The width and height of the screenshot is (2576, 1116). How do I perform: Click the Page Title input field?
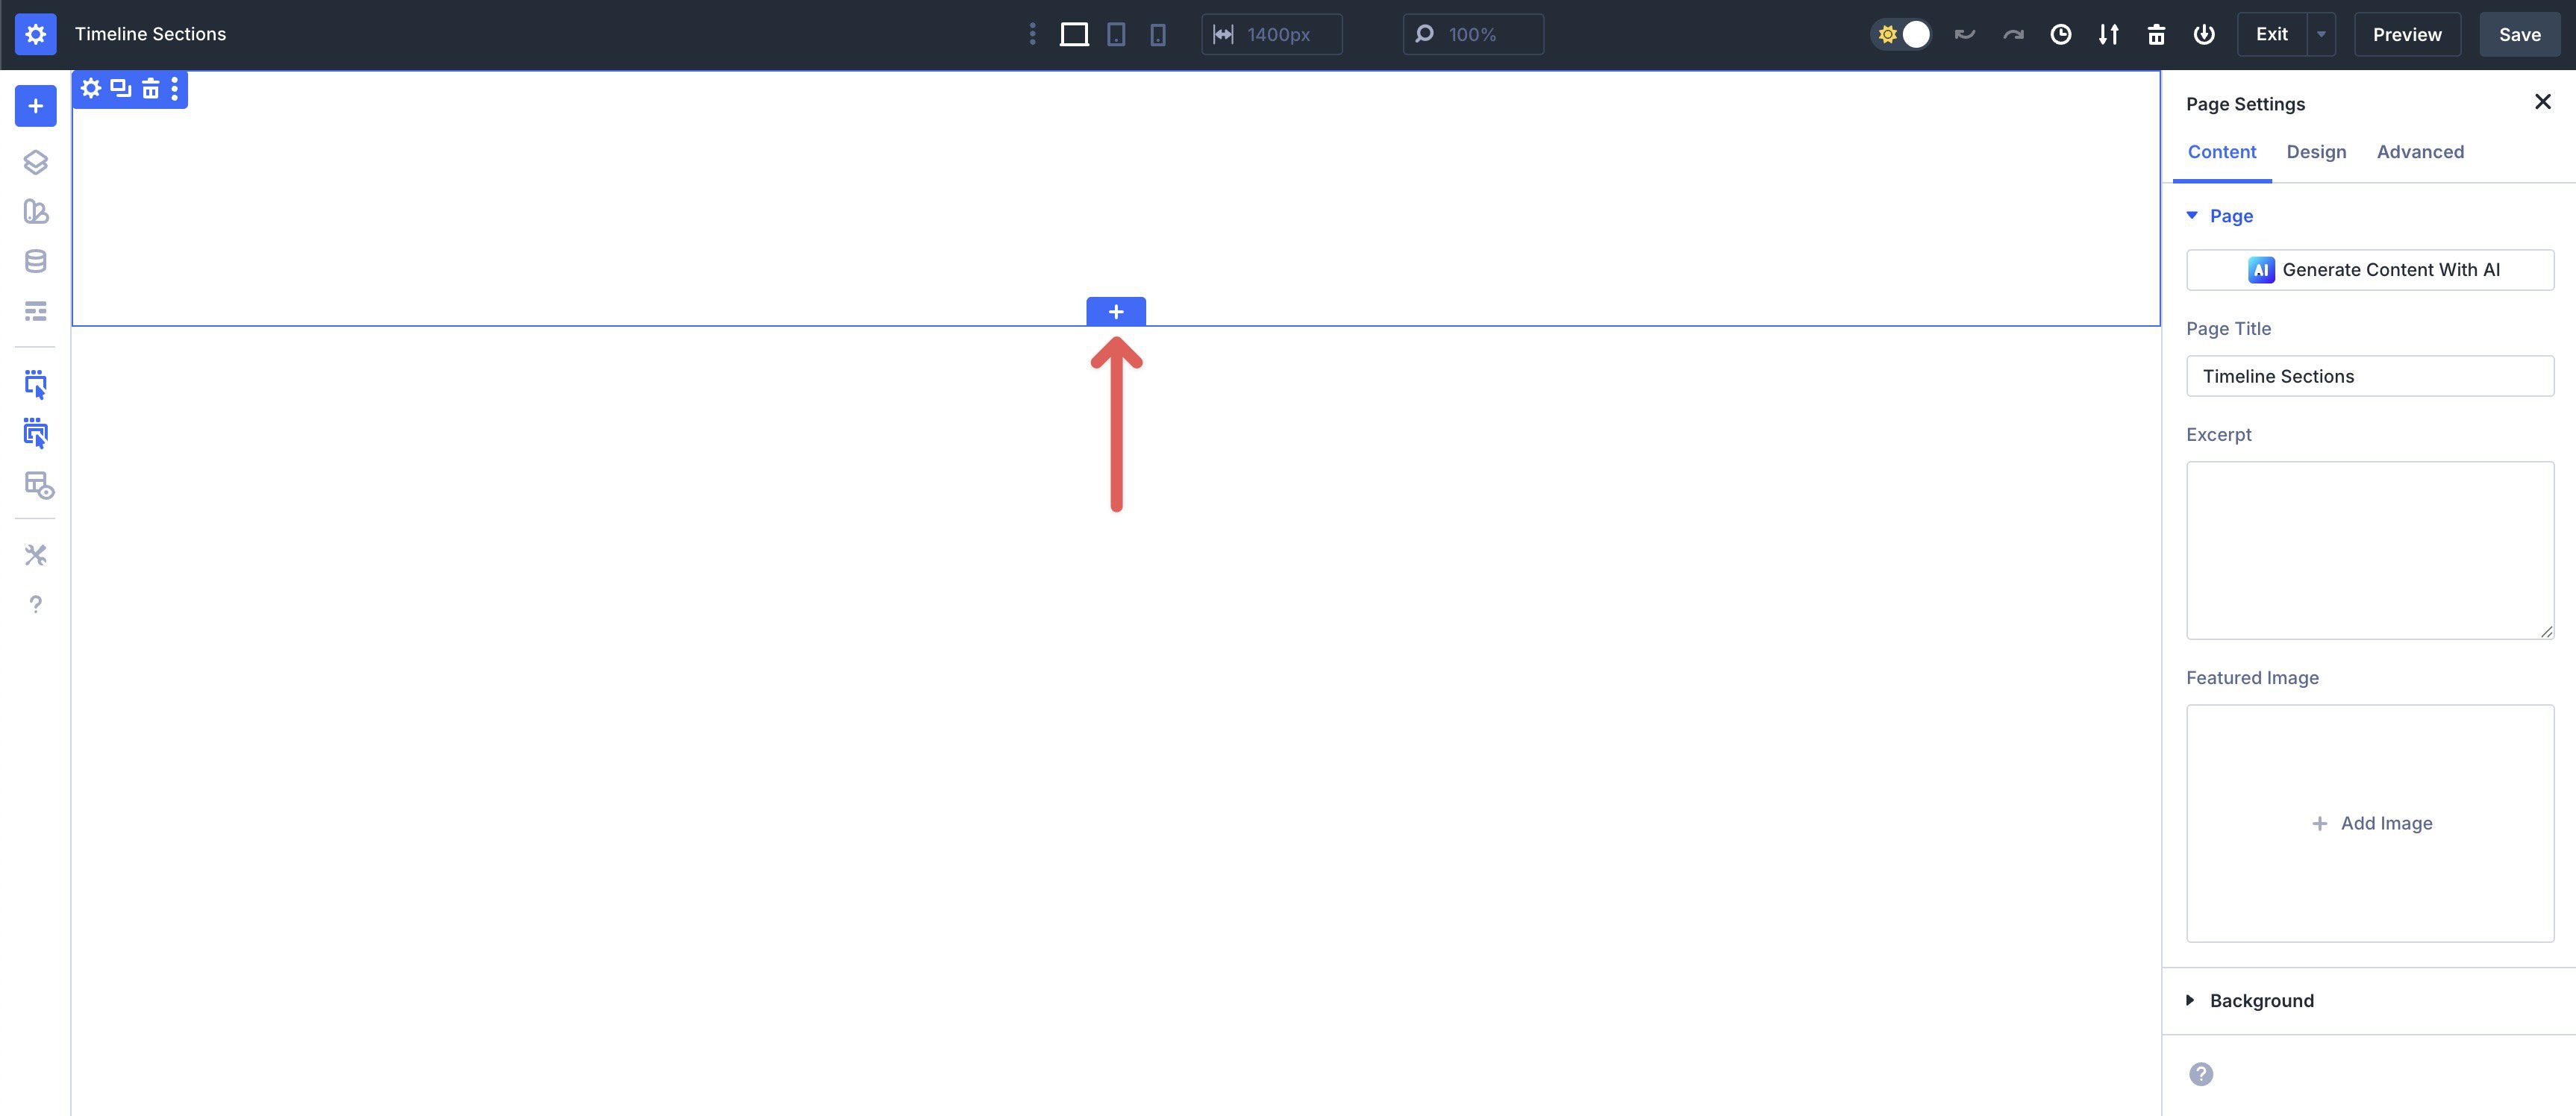coord(2370,376)
